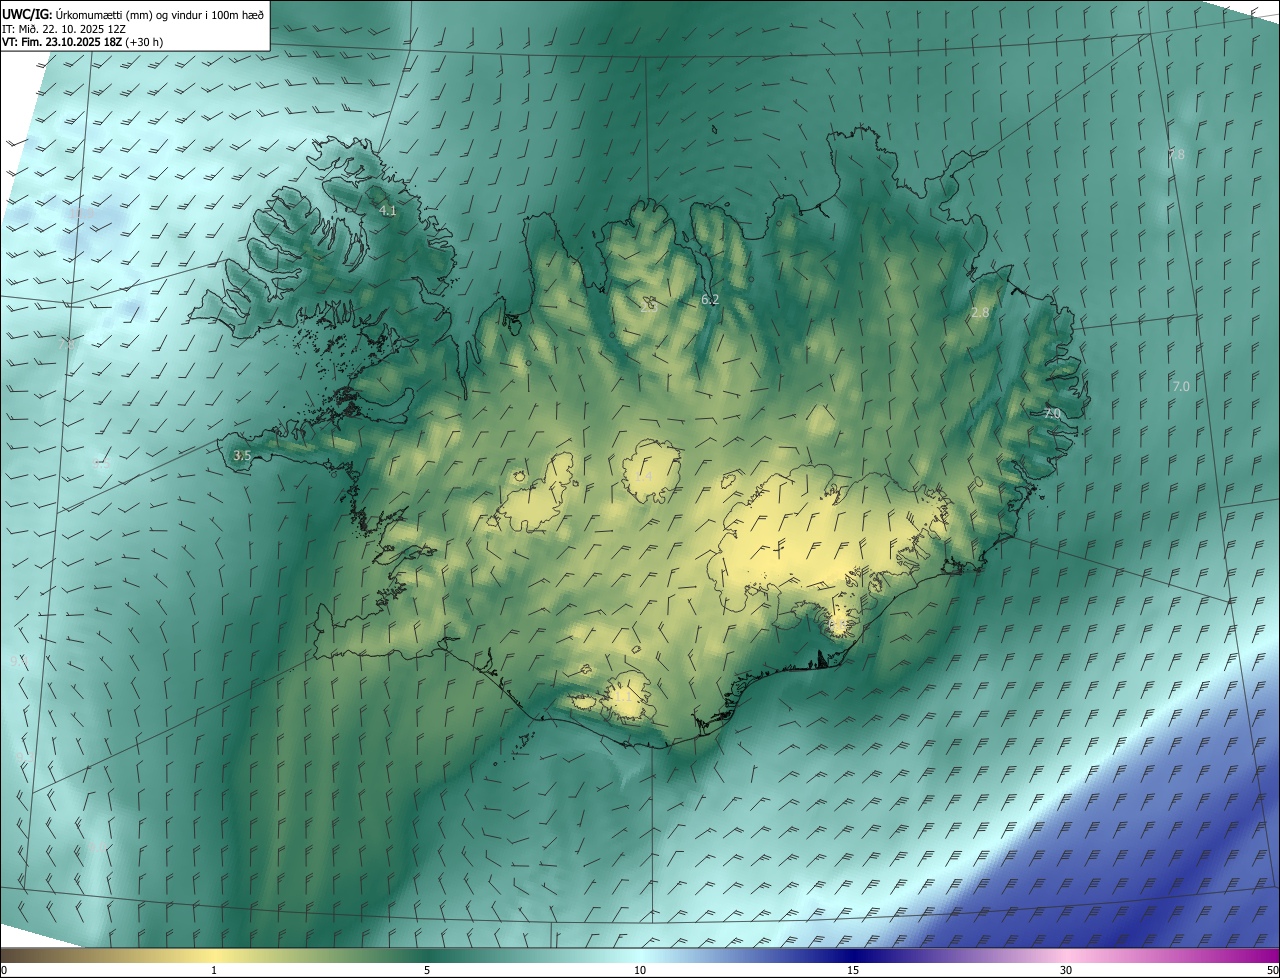Click the colour scale tick label "5"
The width and height of the screenshot is (1280, 978).
point(427,970)
